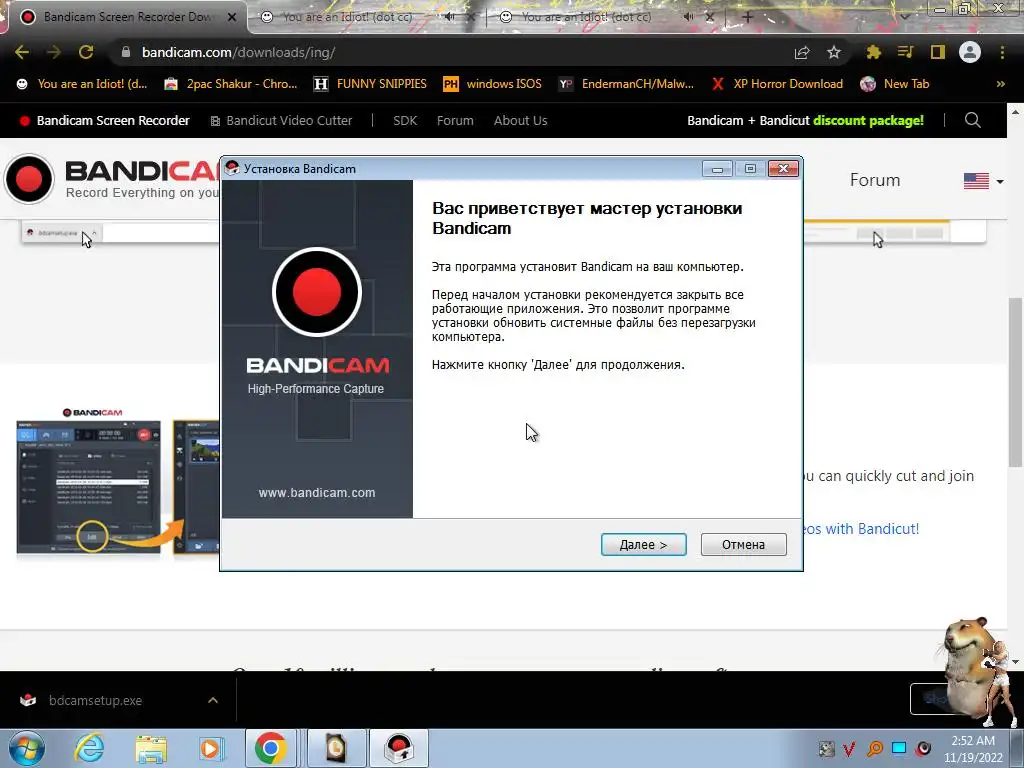Open SDK in the site top menu
1024x768 pixels.
click(x=405, y=120)
